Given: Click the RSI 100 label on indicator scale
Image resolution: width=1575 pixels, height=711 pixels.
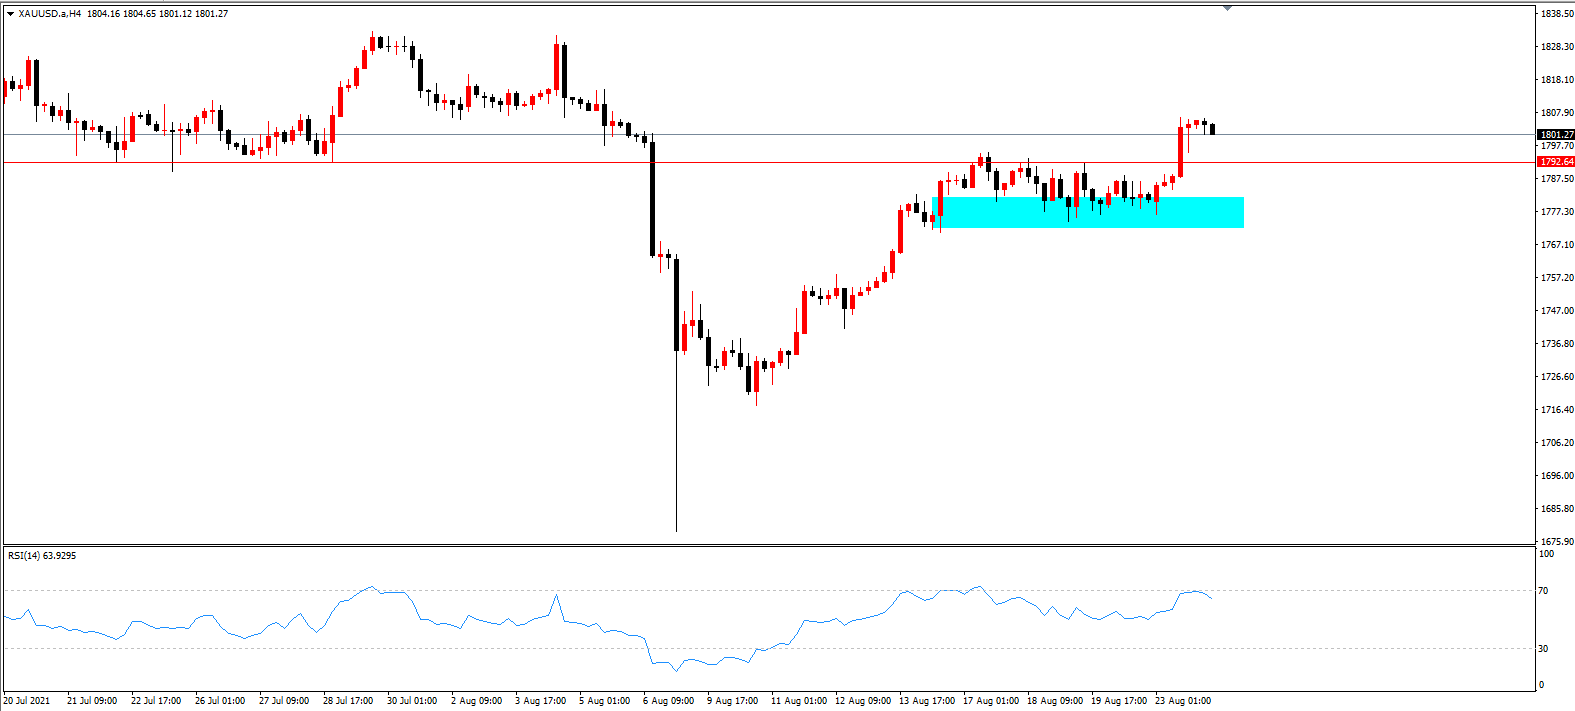Looking at the screenshot, I should (x=1546, y=553).
